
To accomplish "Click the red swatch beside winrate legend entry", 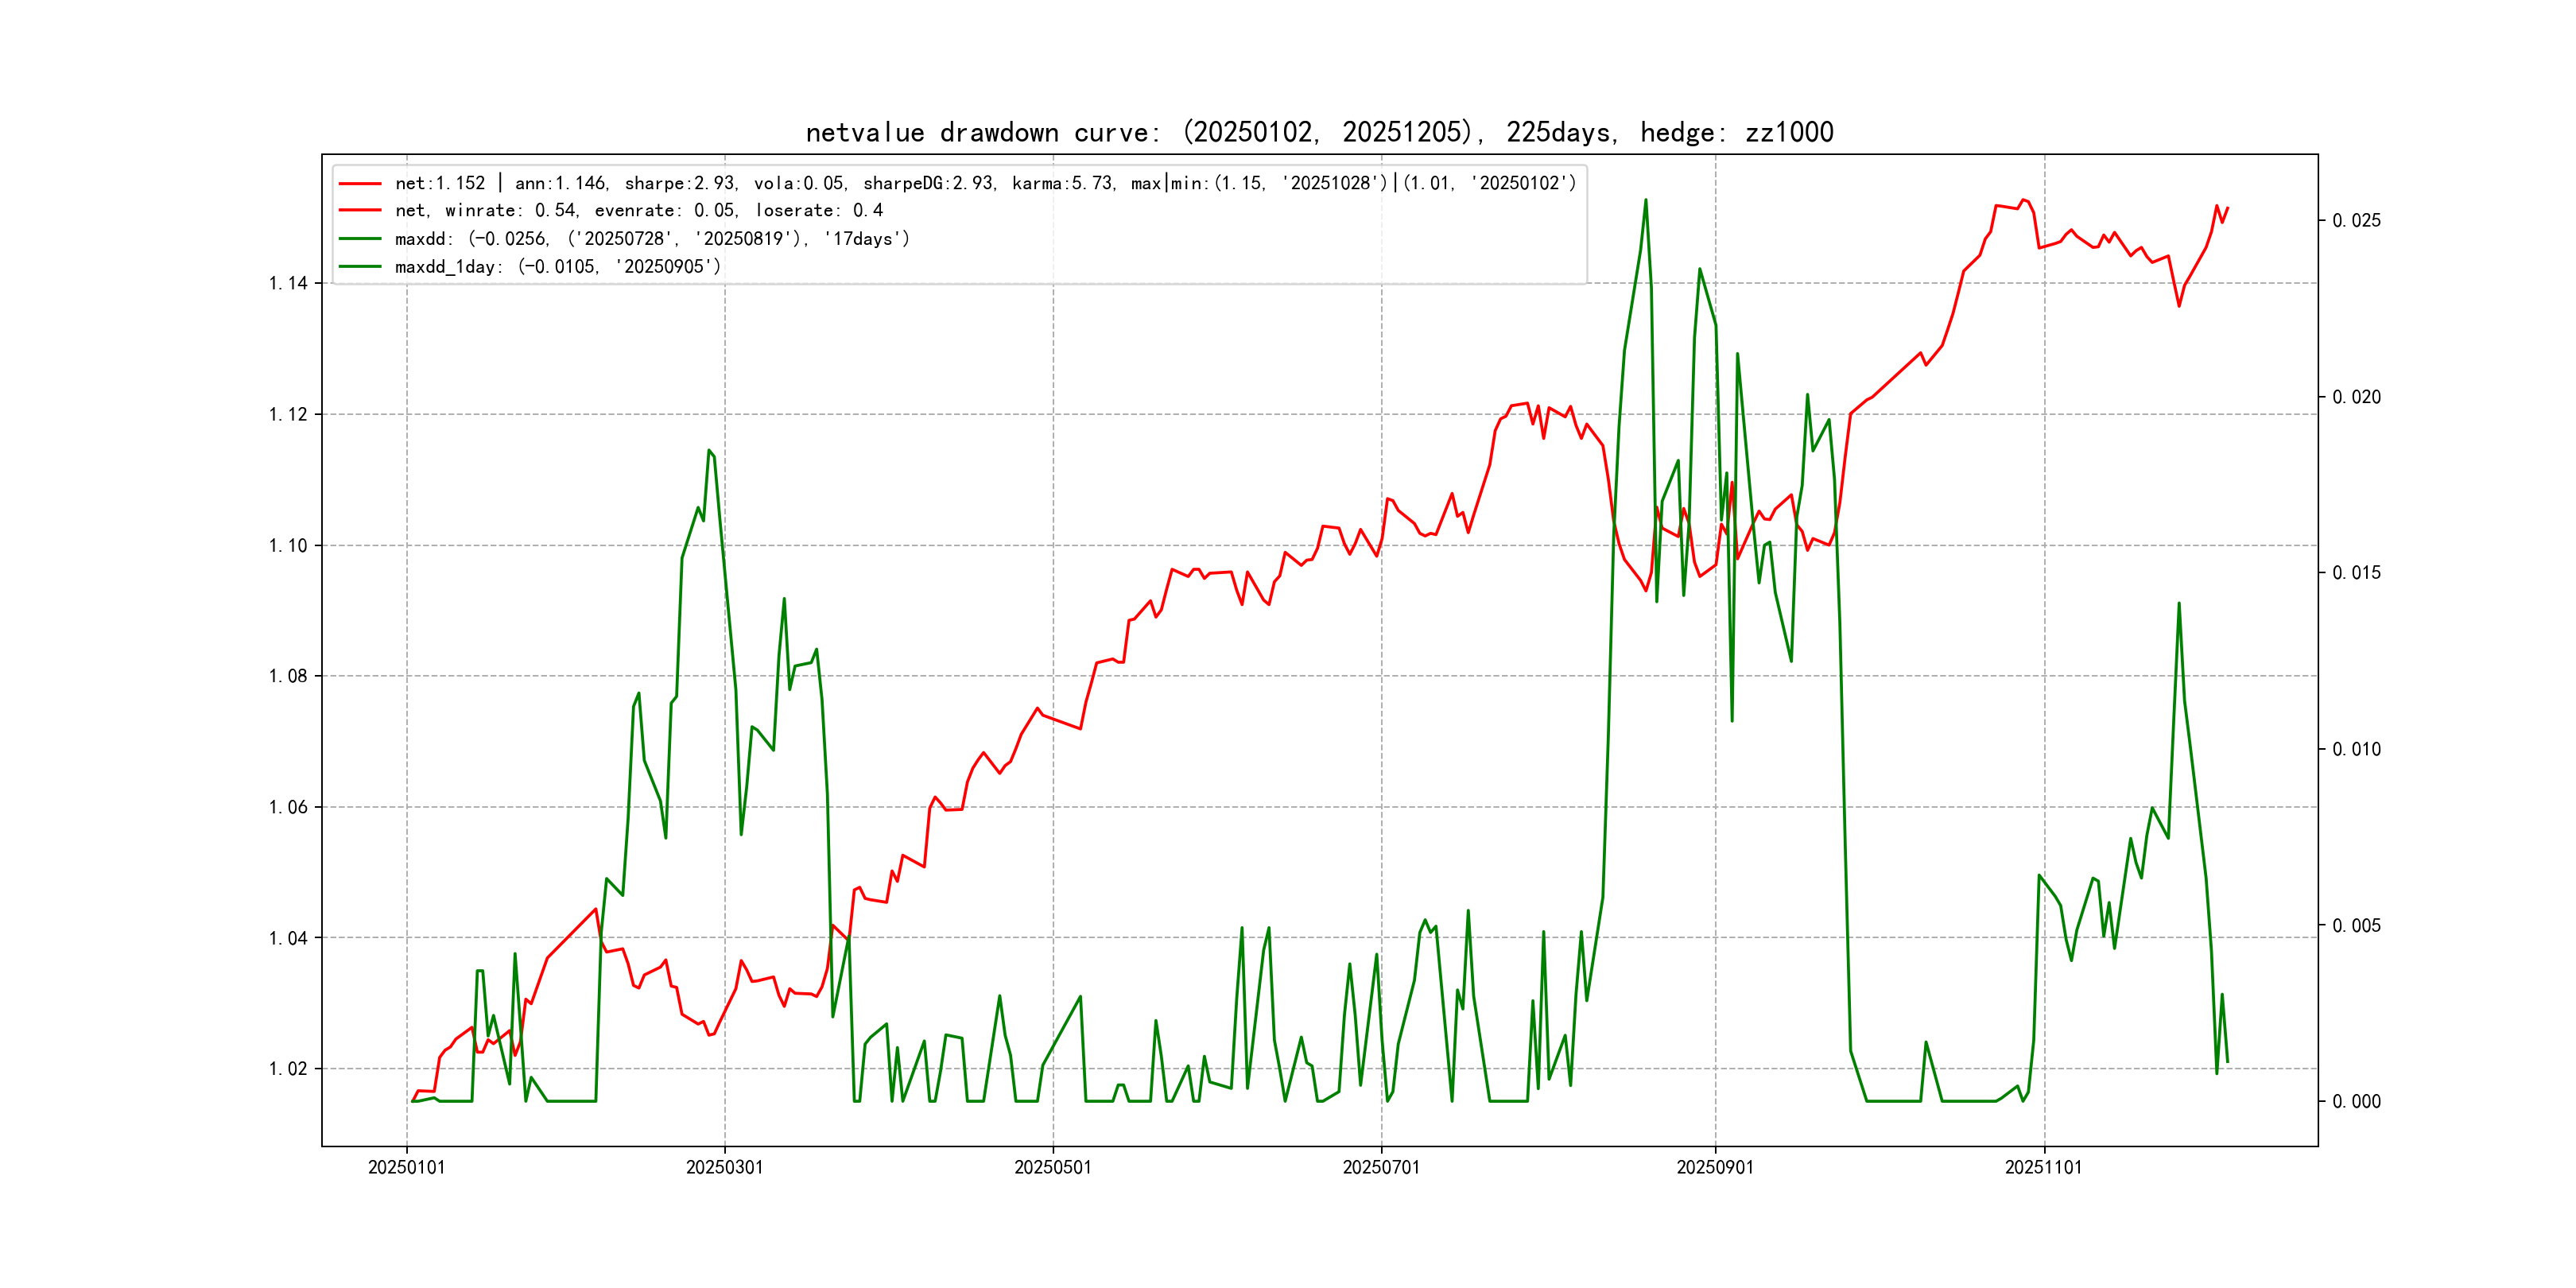I will [x=360, y=211].
